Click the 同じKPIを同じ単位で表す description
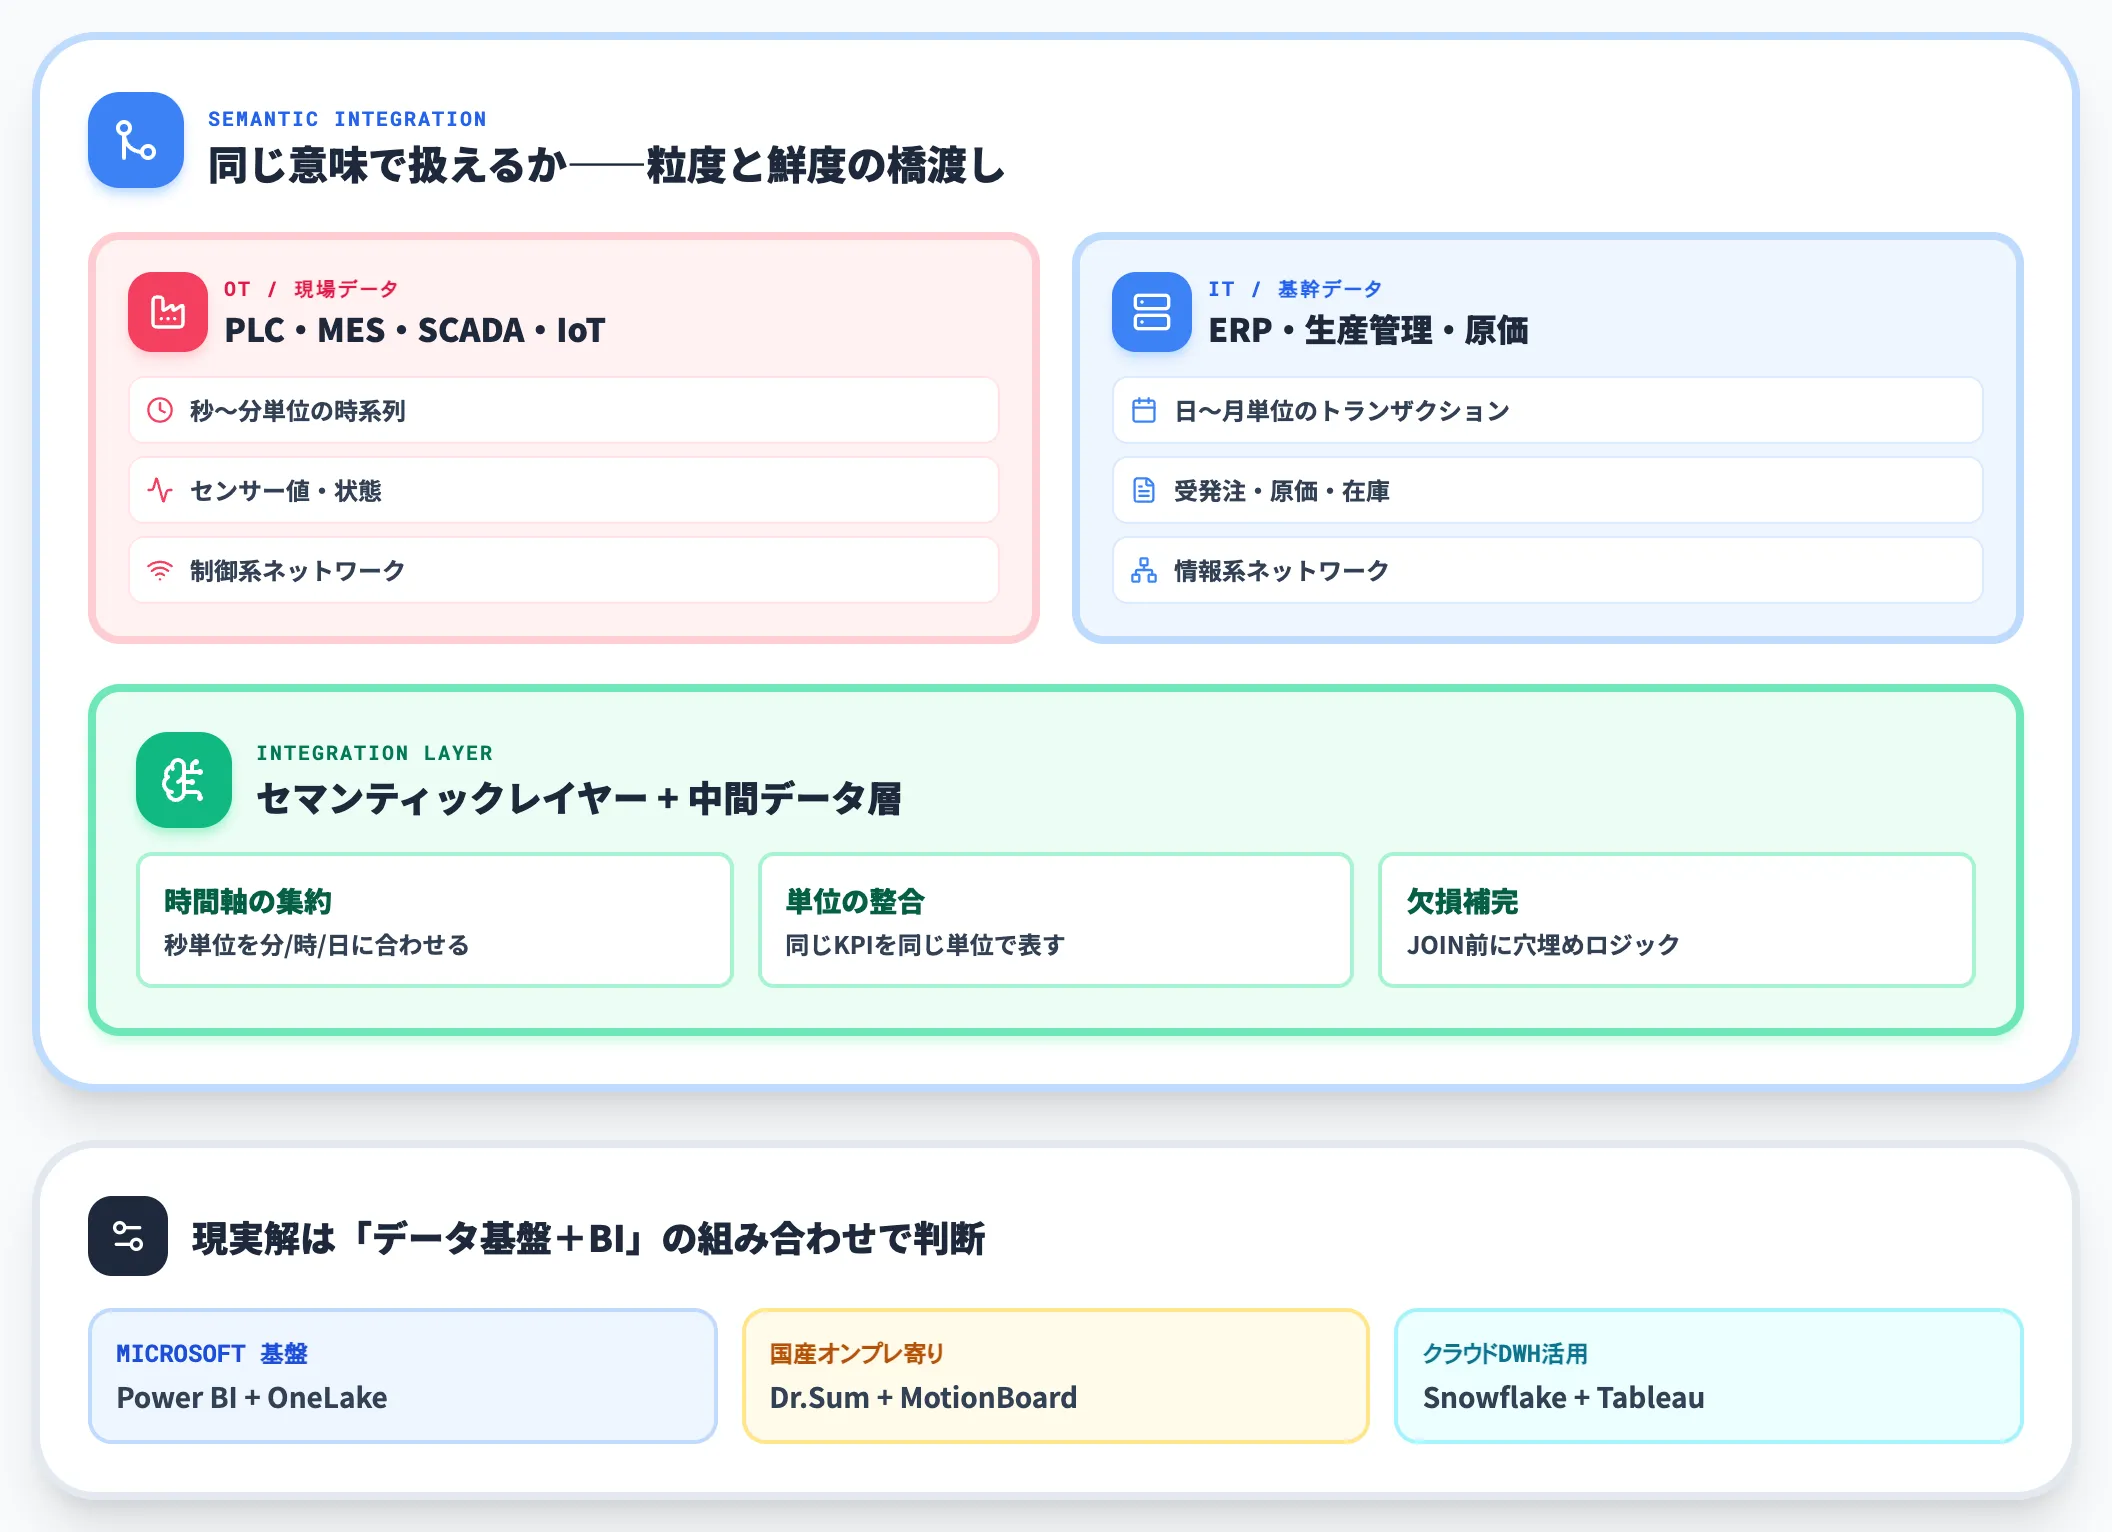This screenshot has width=2112, height=1532. tap(925, 945)
